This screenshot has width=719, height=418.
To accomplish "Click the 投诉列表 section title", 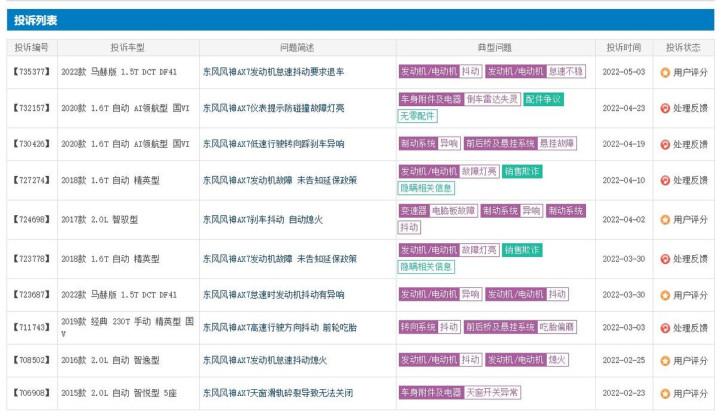I will pyautogui.click(x=35, y=20).
